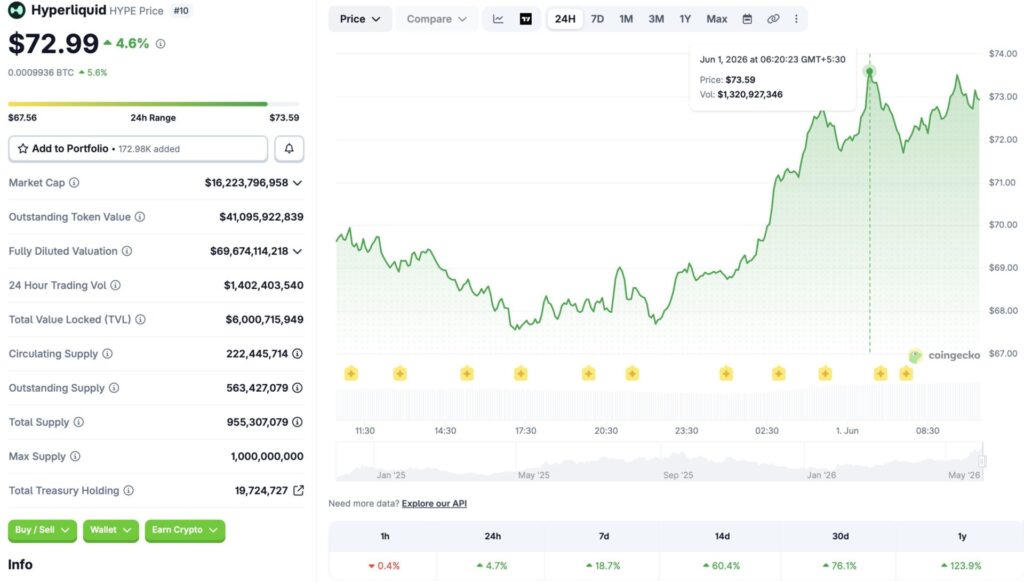Click the $1,402,403,540 trading volume value
The width and height of the screenshot is (1024, 583).
click(263, 285)
